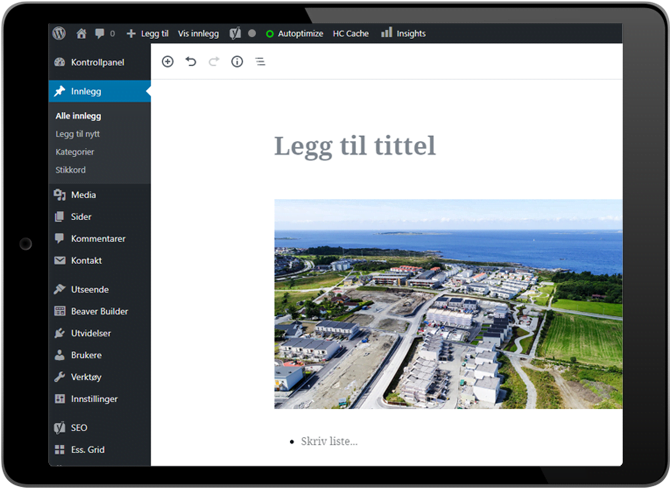This screenshot has width=670, height=489.
Task: Click Vis innlegg link
Action: pos(198,33)
